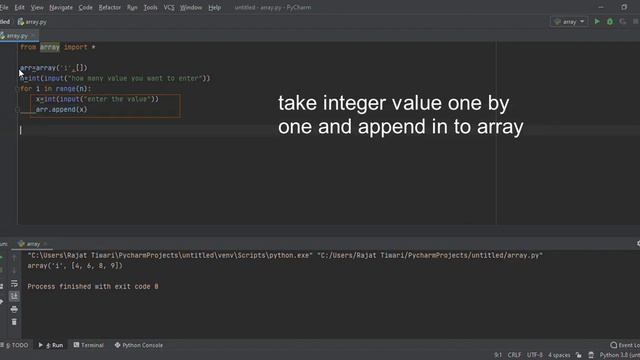Open the Window menu
This screenshot has width=640, height=360.
(x=191, y=7)
